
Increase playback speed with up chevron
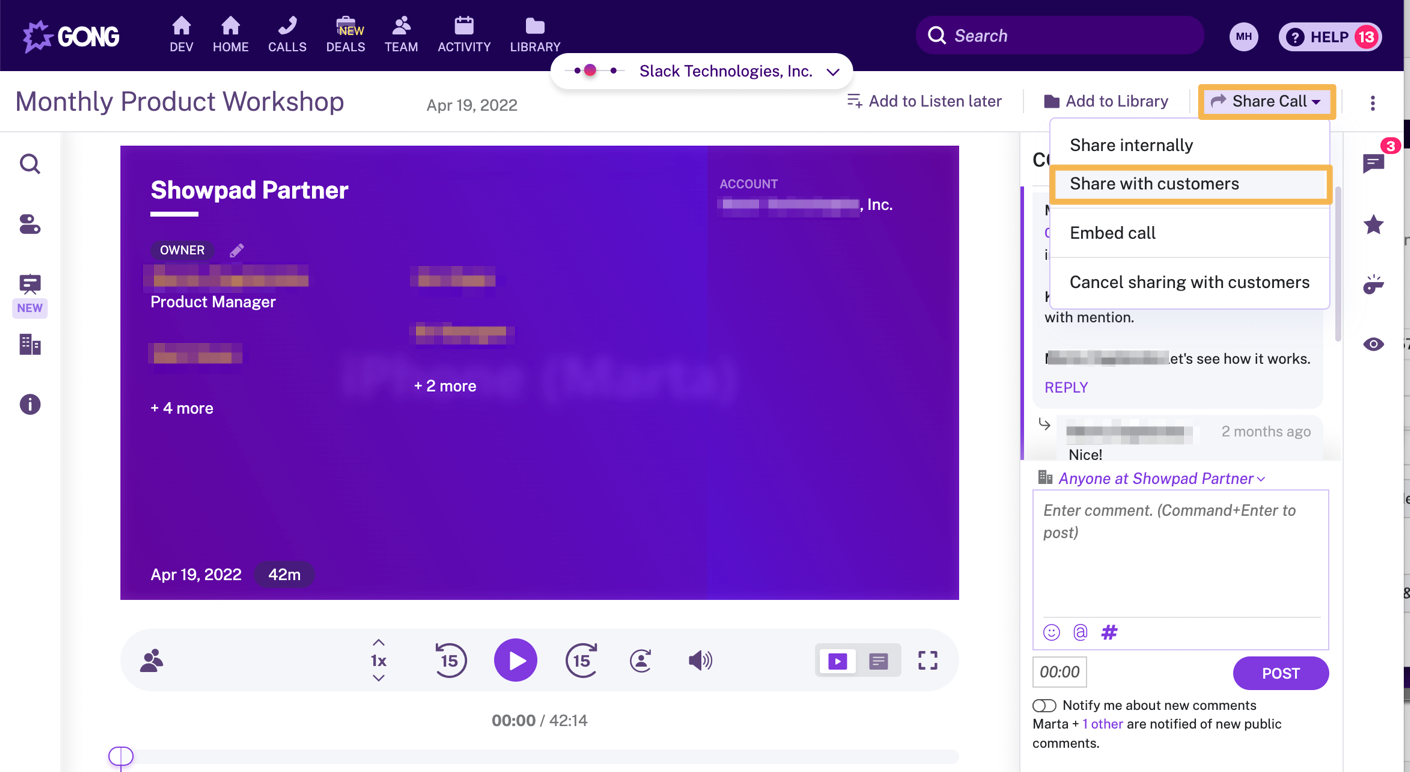point(378,643)
